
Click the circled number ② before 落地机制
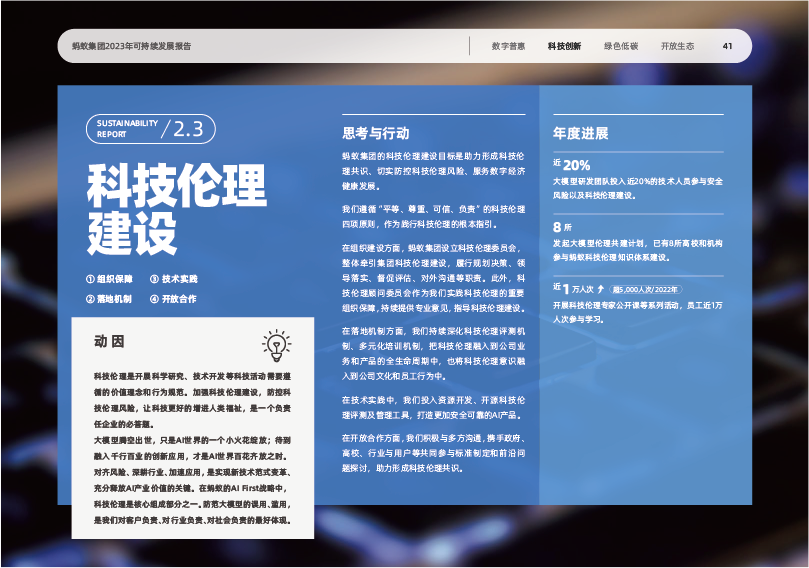click(x=91, y=299)
